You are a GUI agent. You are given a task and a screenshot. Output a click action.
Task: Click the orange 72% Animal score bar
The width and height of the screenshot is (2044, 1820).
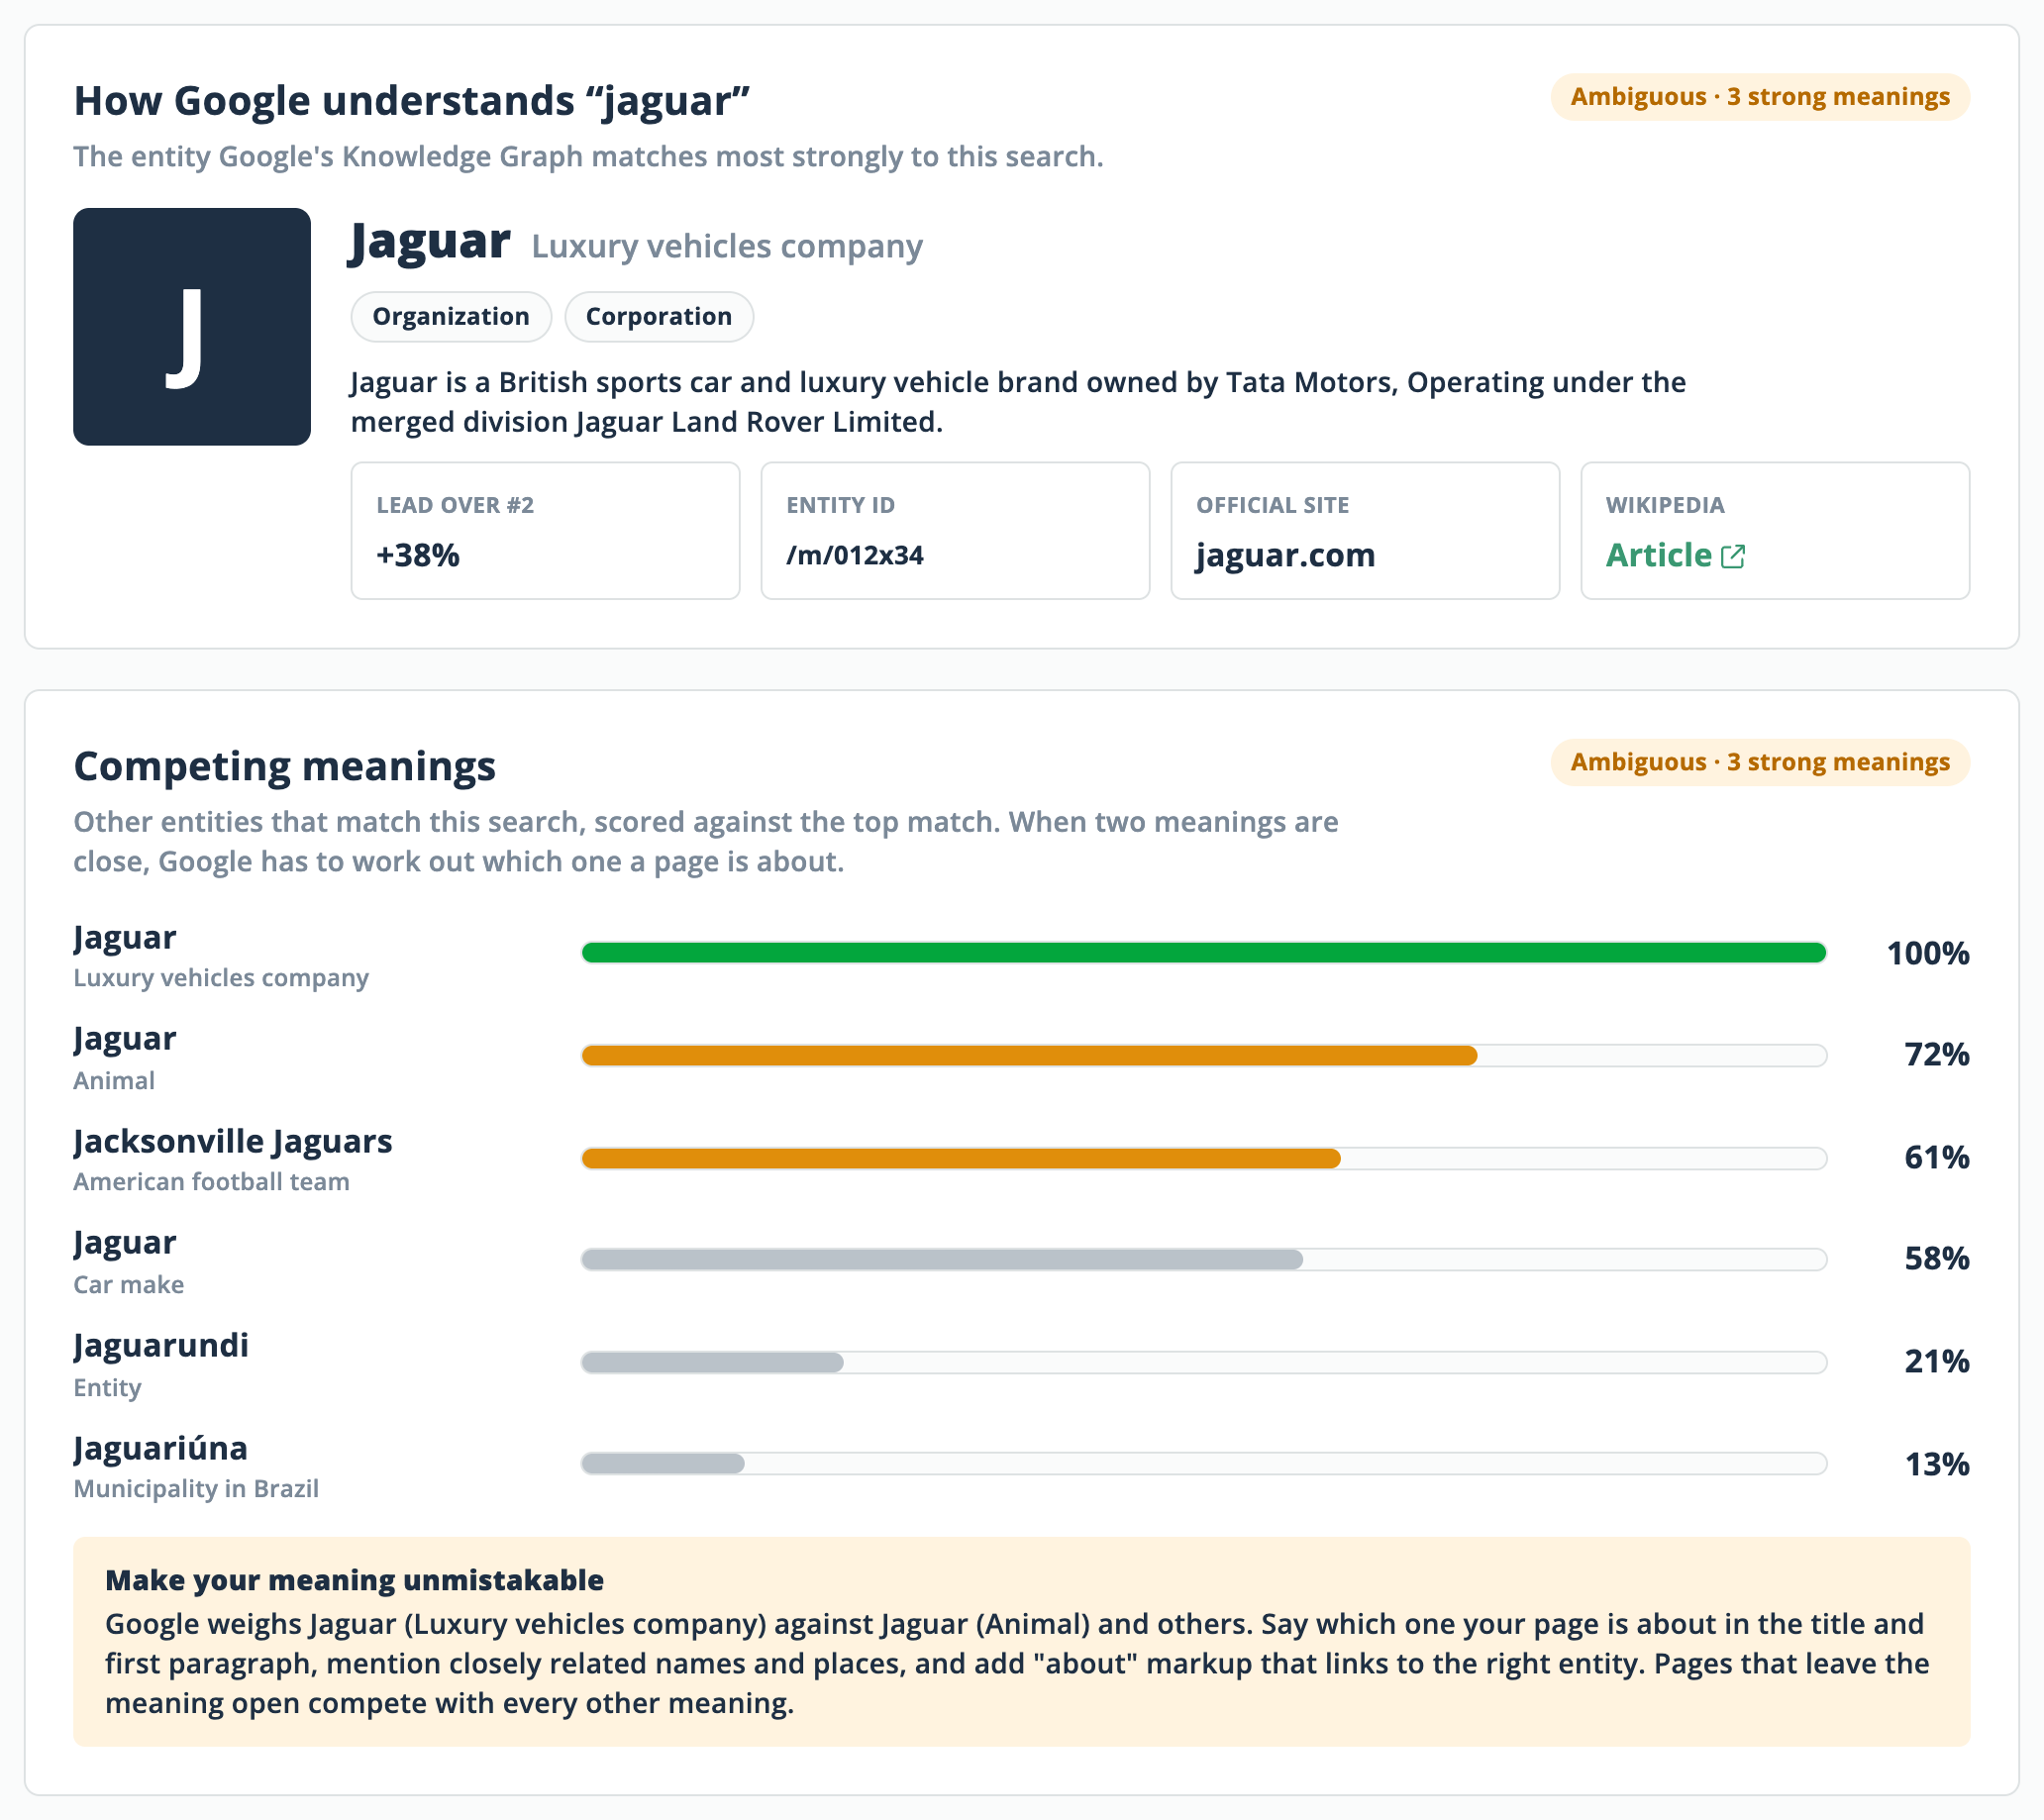(1029, 1056)
